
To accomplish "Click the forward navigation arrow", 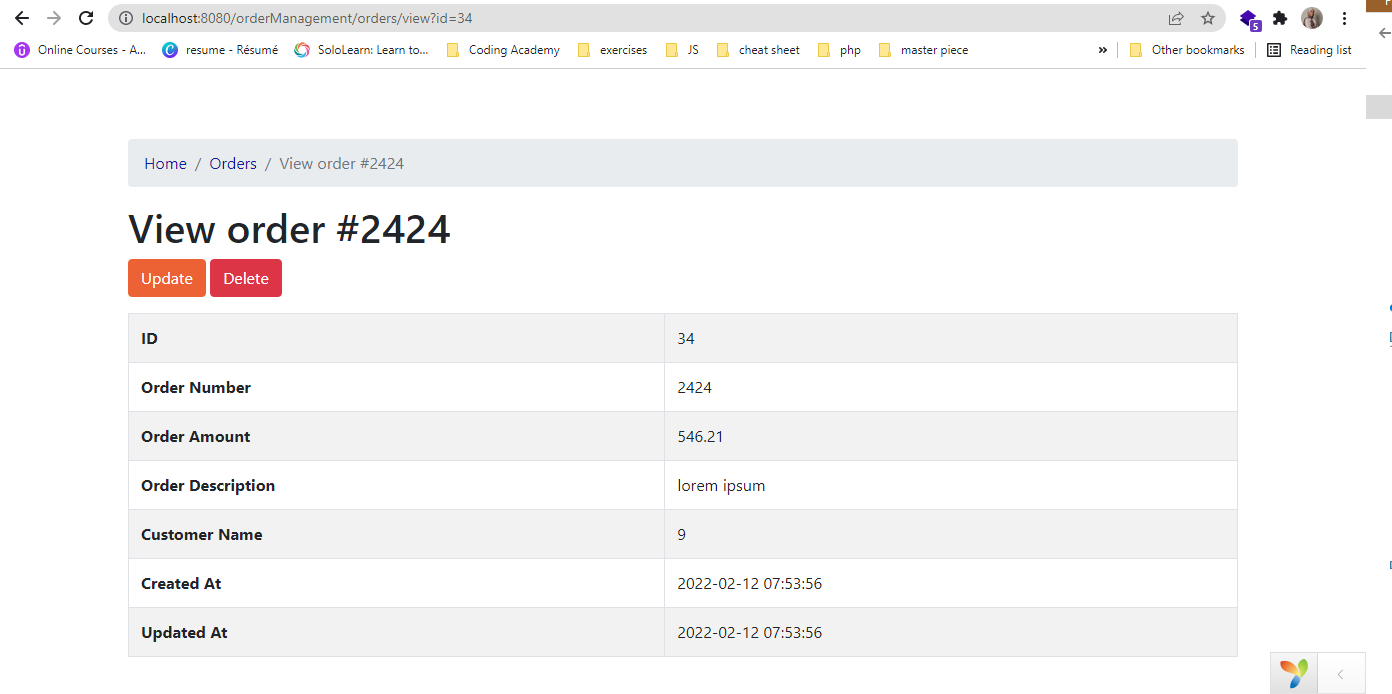I will 53,17.
